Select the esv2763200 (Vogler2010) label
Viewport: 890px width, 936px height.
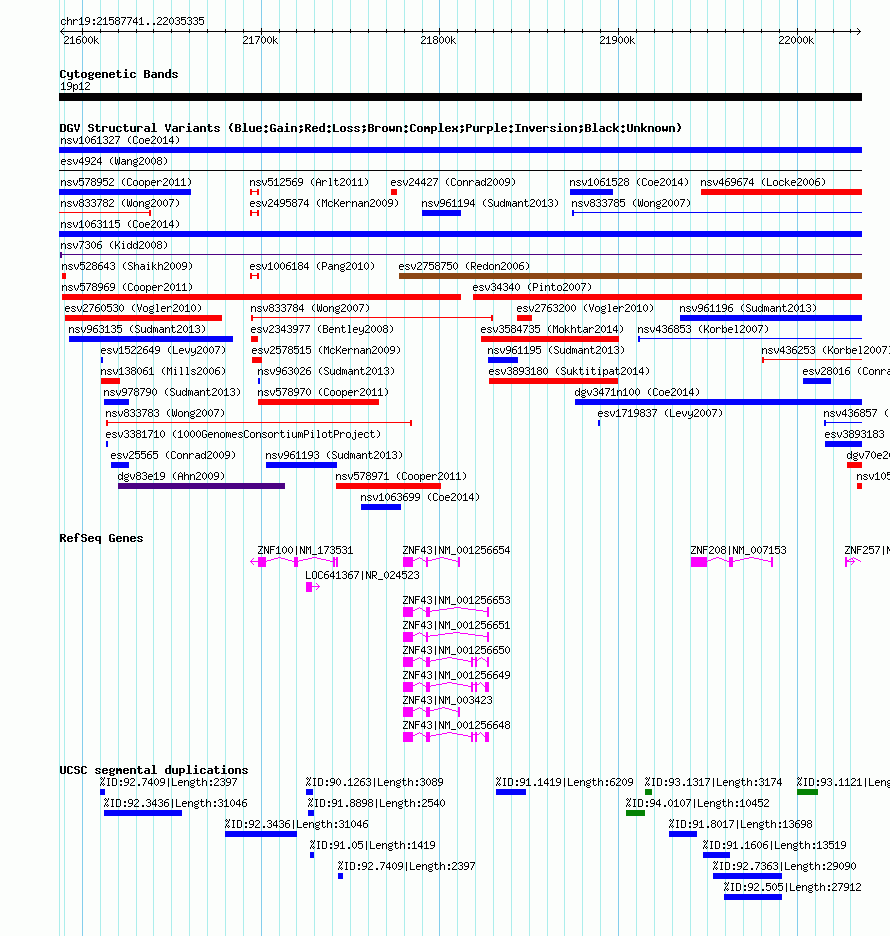(x=585, y=308)
